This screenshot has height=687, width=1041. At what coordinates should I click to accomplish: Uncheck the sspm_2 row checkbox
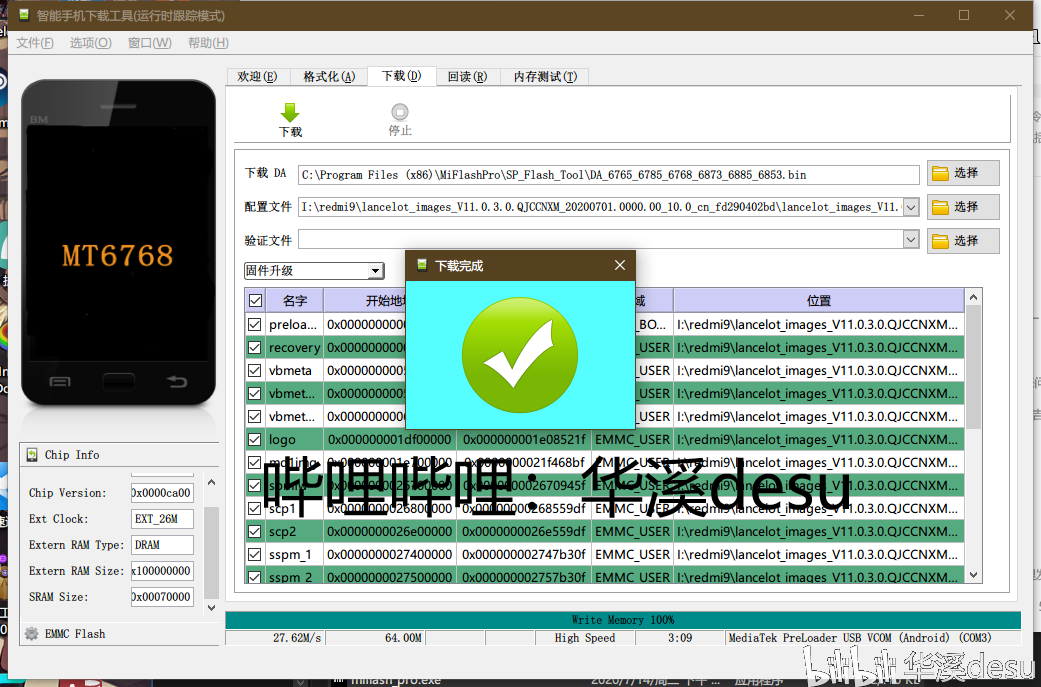point(254,577)
